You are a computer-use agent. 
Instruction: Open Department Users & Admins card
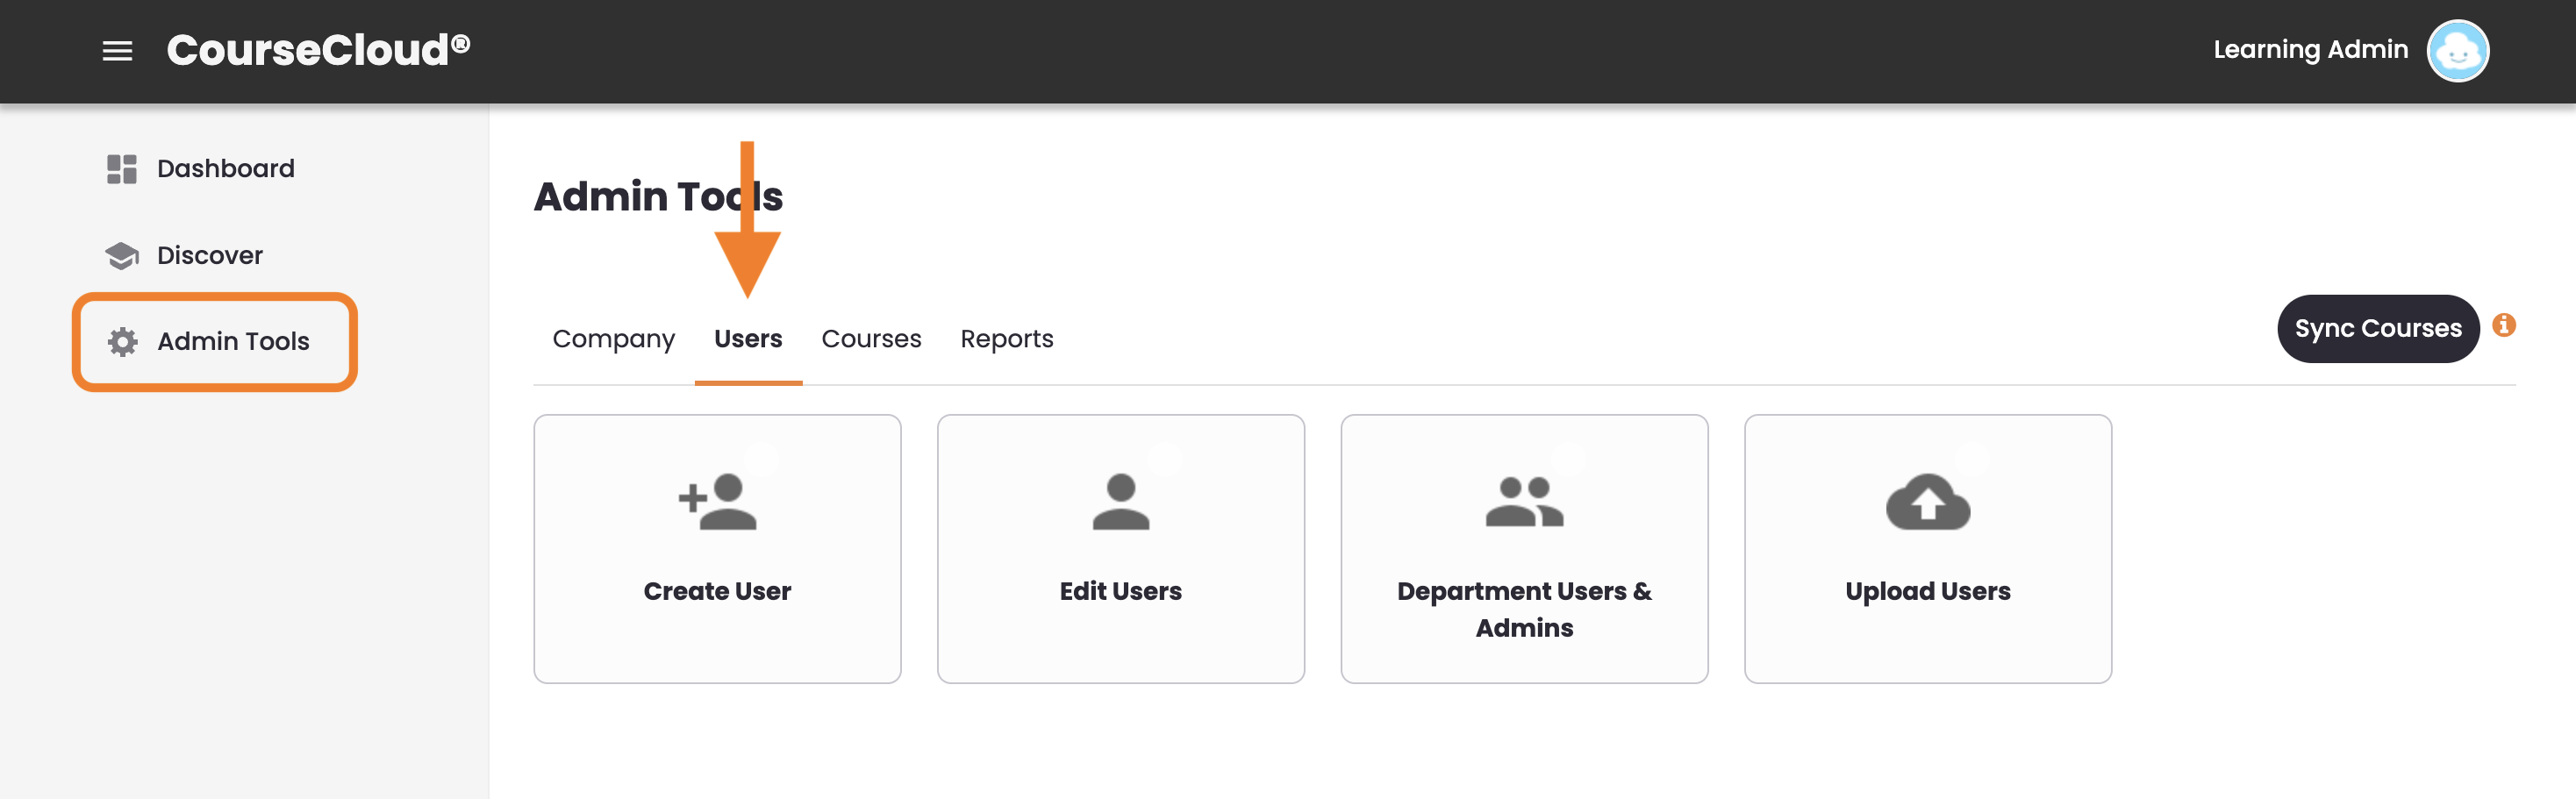tap(1524, 549)
